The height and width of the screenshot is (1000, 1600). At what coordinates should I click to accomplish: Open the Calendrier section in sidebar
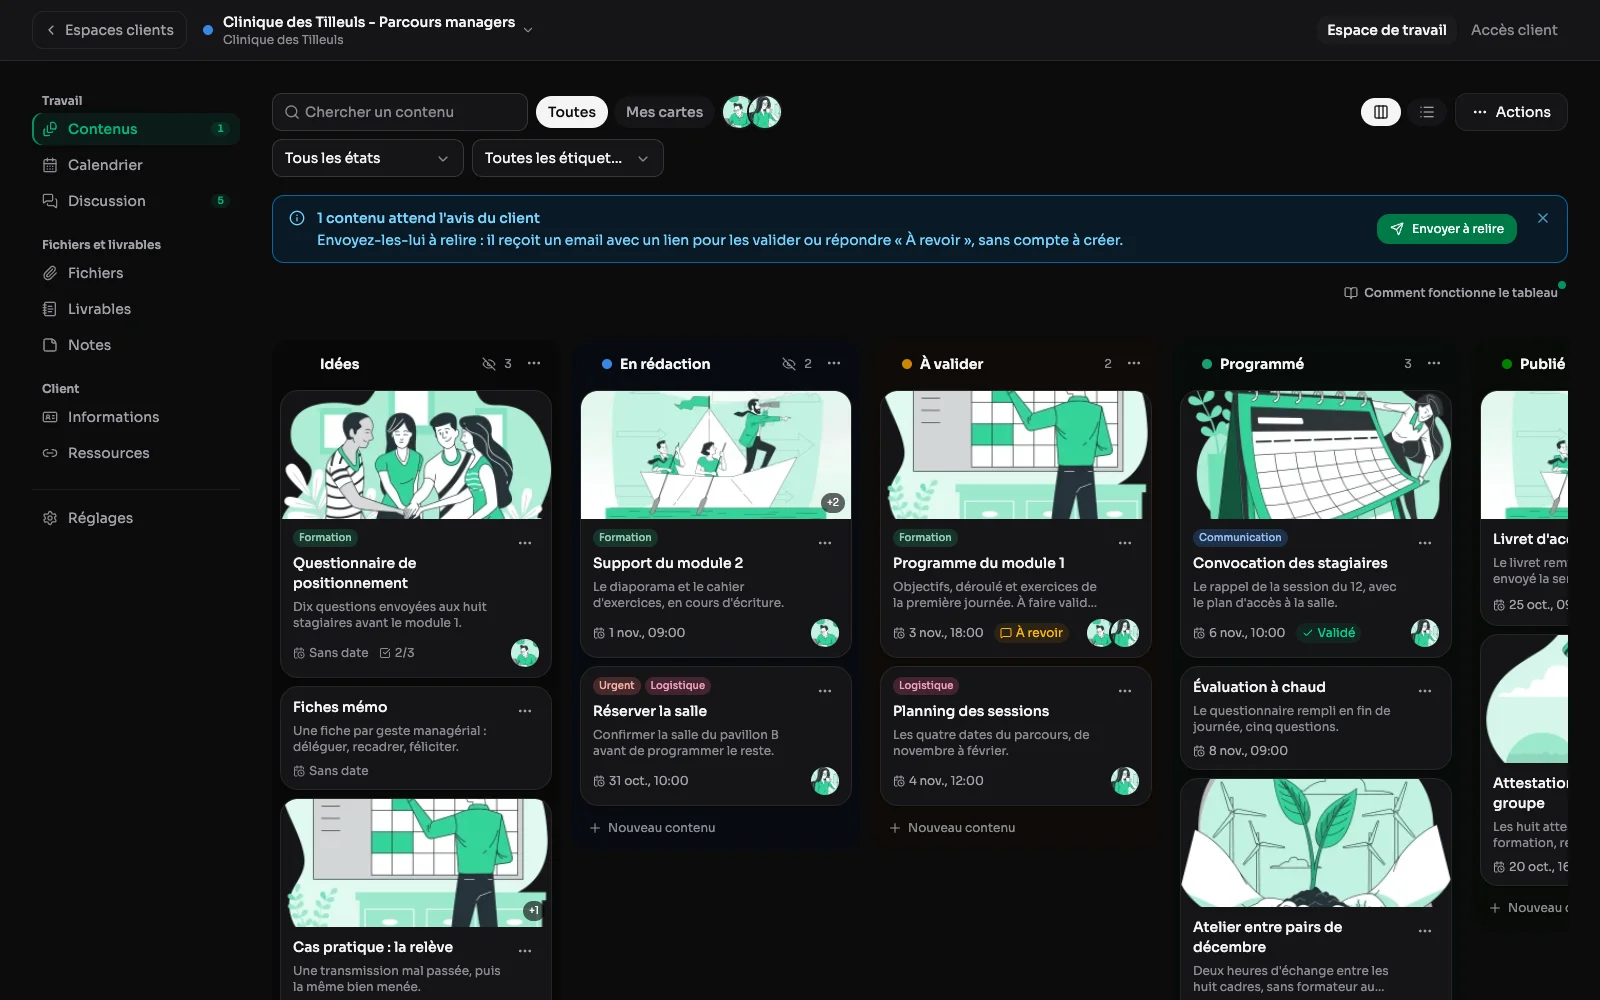[x=136, y=165]
